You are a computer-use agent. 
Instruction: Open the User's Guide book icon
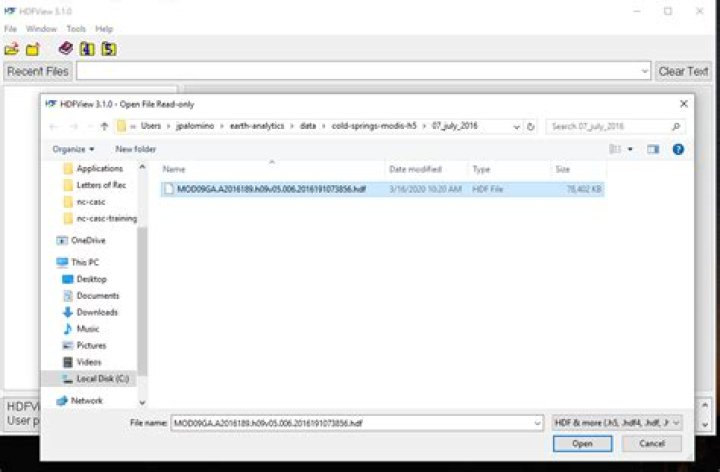(x=66, y=49)
